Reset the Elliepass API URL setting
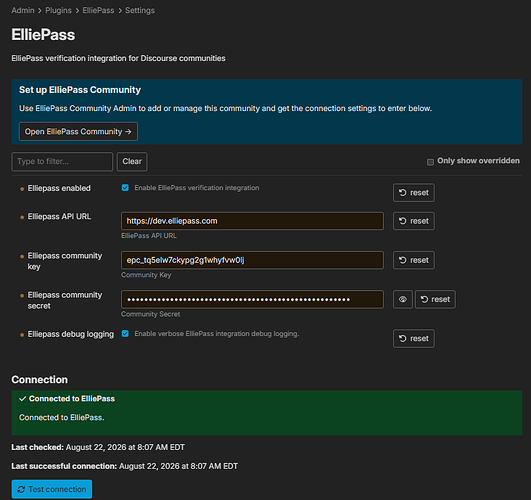This screenshot has height=500, width=531. pyautogui.click(x=413, y=221)
